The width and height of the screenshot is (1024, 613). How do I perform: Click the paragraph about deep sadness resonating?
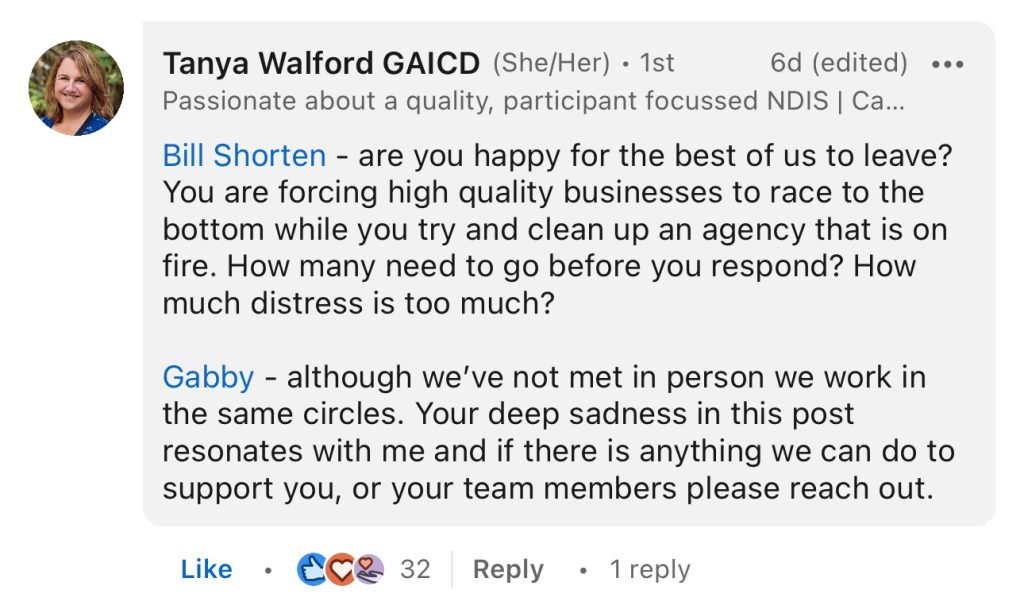tap(559, 432)
